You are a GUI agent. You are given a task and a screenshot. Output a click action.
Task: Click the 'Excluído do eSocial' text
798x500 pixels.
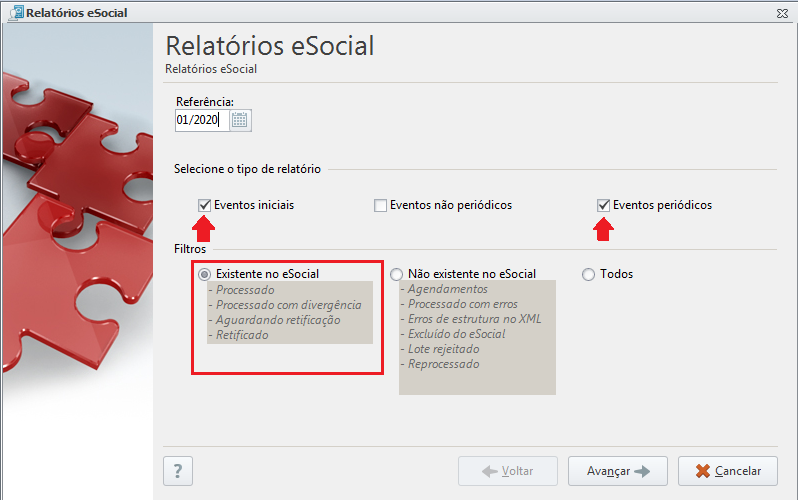click(x=457, y=334)
